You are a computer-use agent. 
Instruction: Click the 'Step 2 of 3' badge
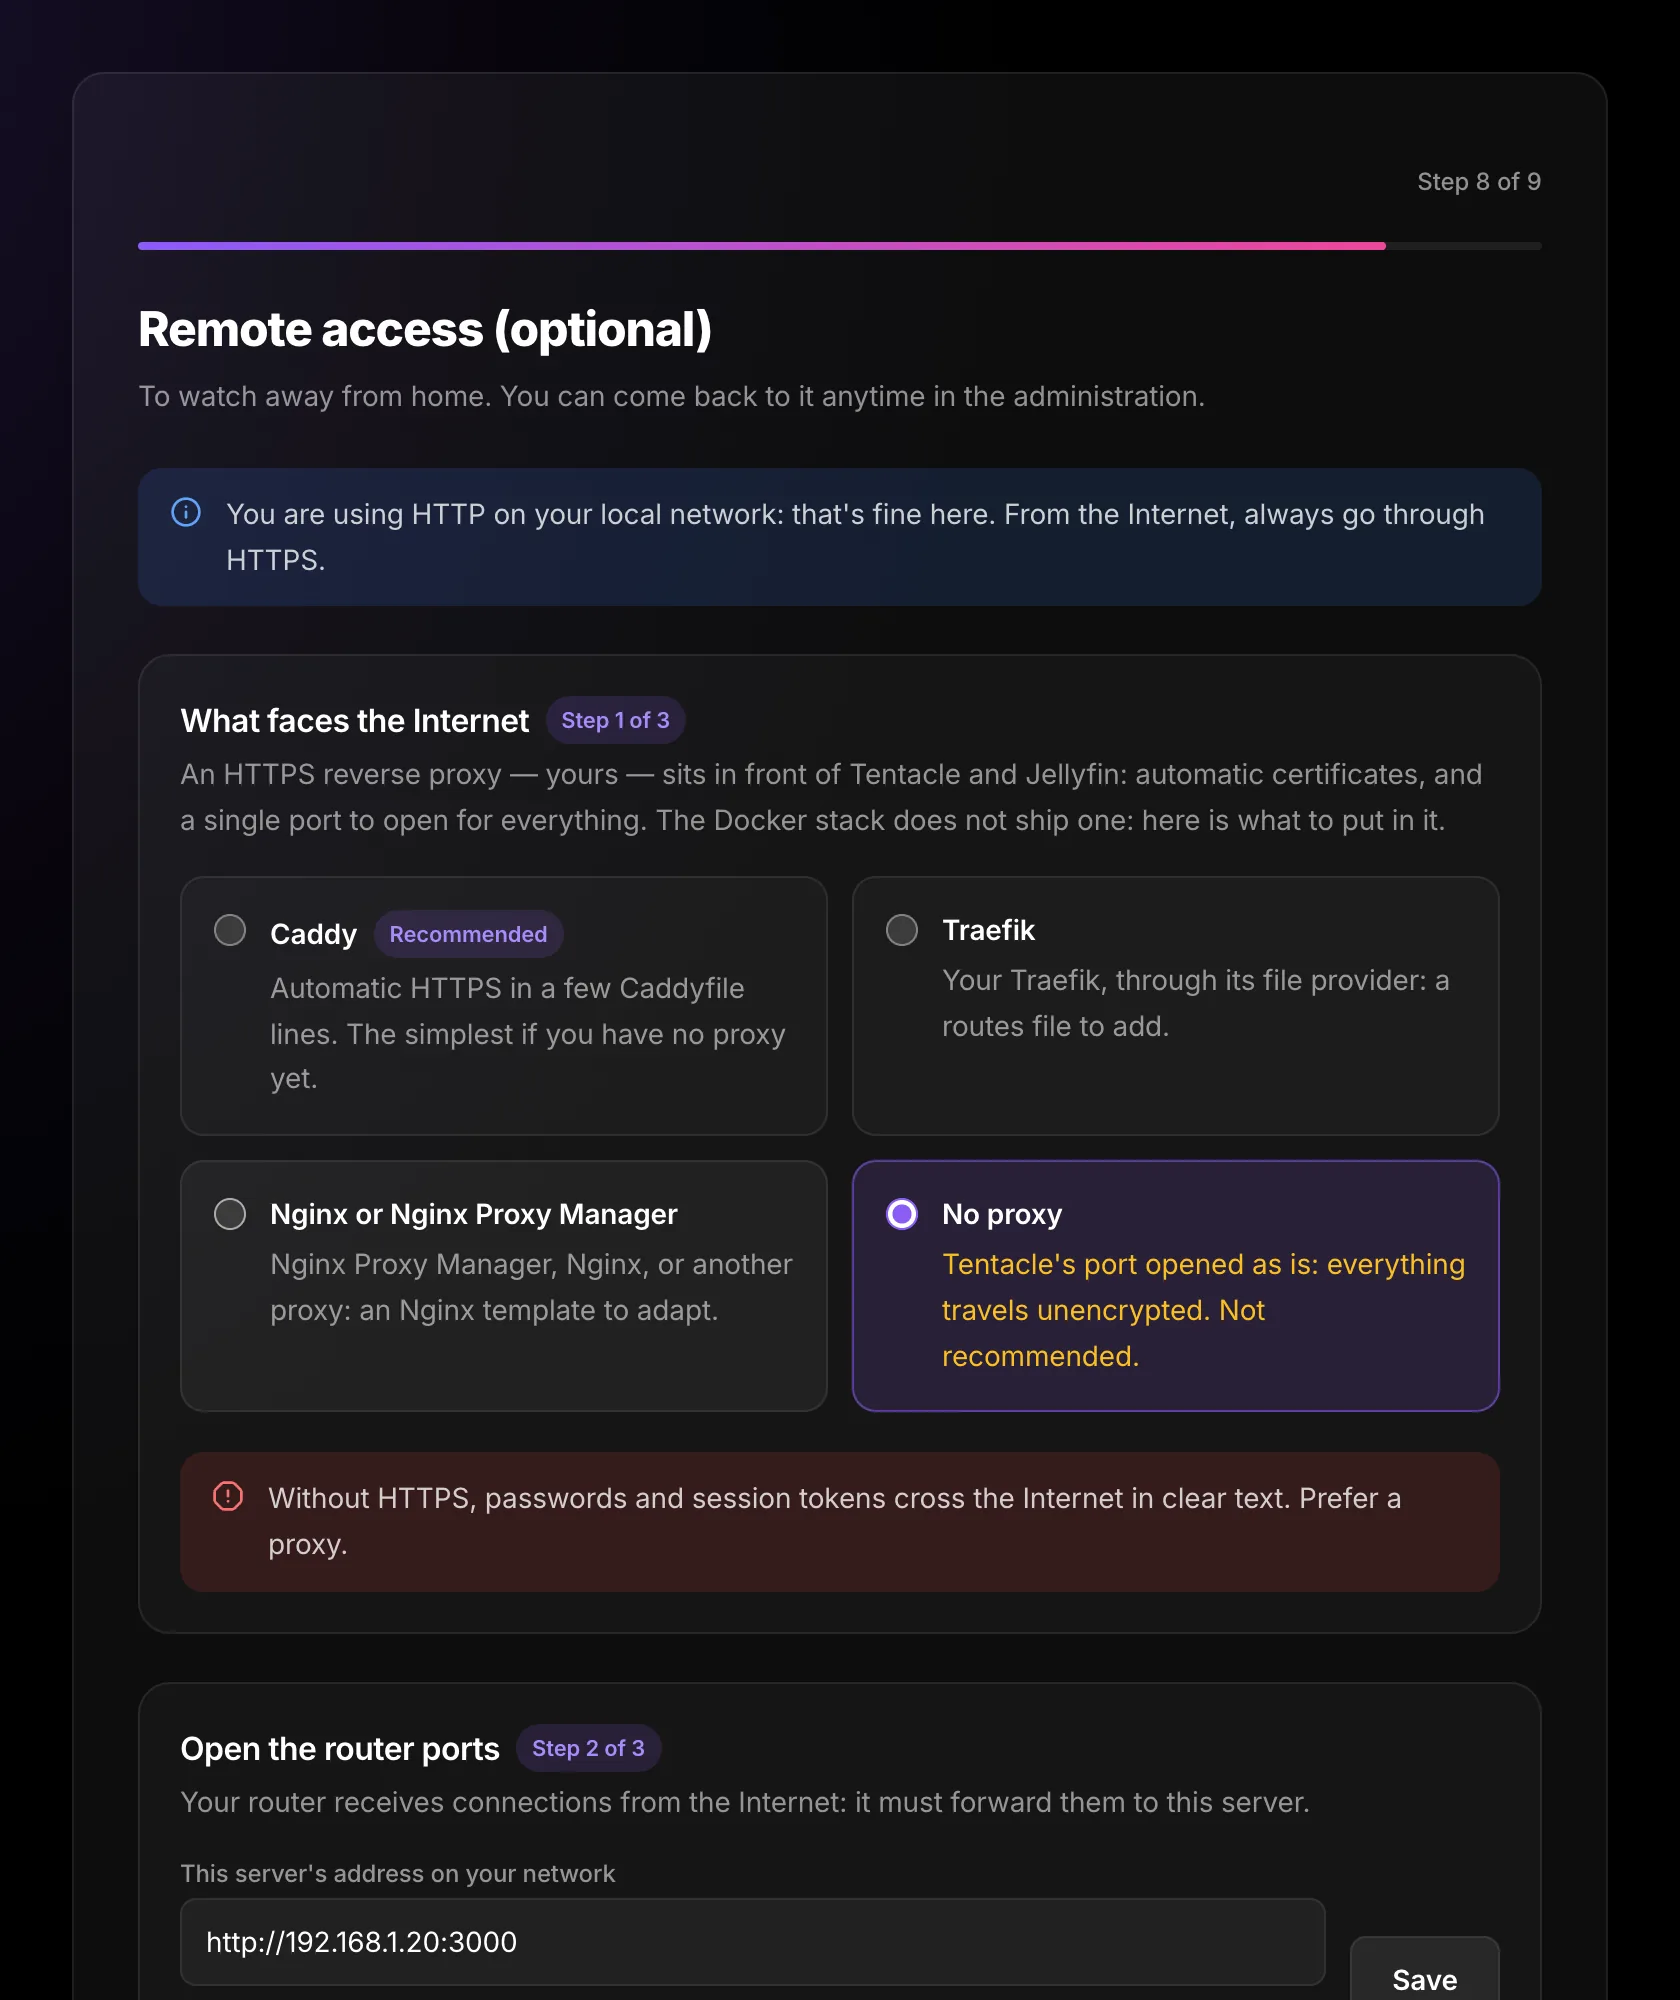click(588, 1748)
